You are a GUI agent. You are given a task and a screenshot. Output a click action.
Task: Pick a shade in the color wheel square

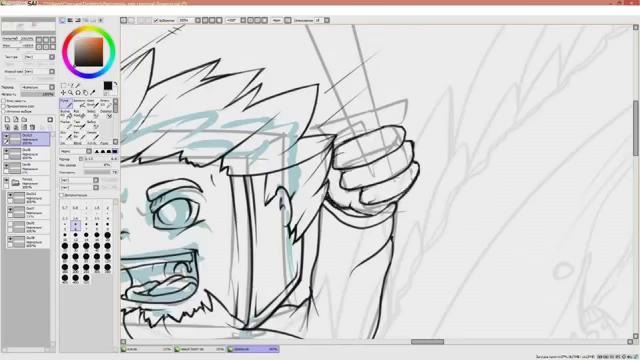pyautogui.click(x=89, y=51)
